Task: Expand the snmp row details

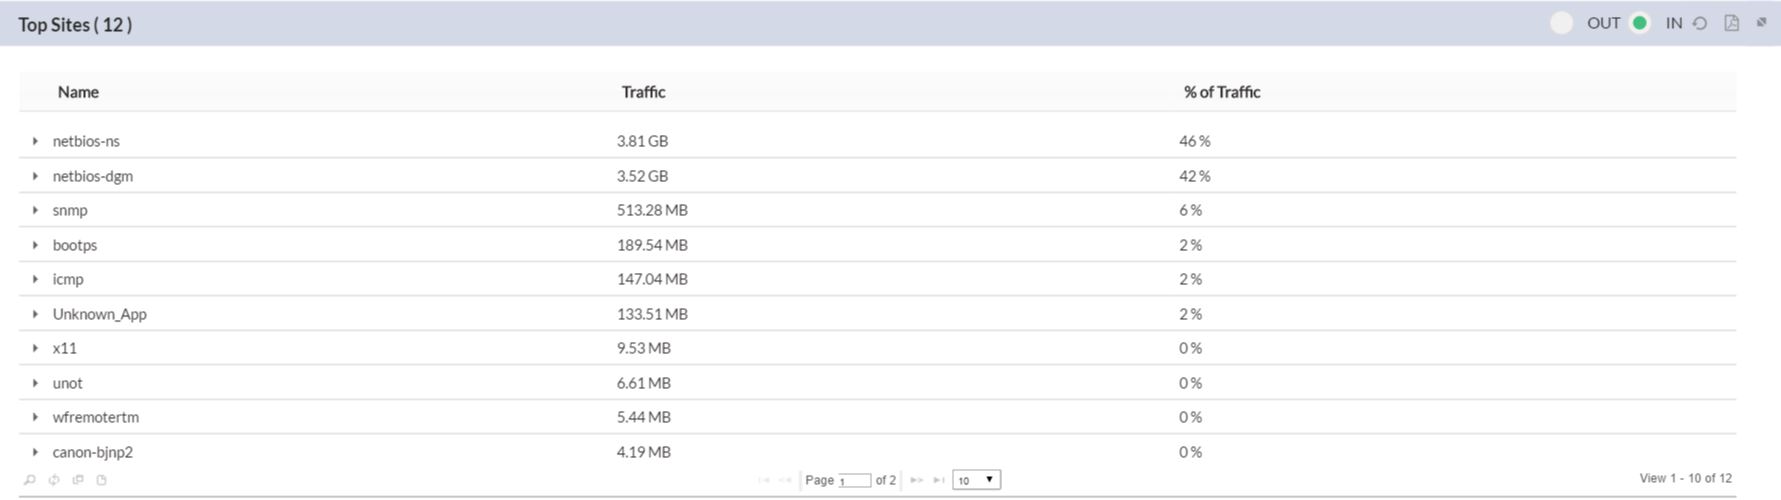Action: 35,210
